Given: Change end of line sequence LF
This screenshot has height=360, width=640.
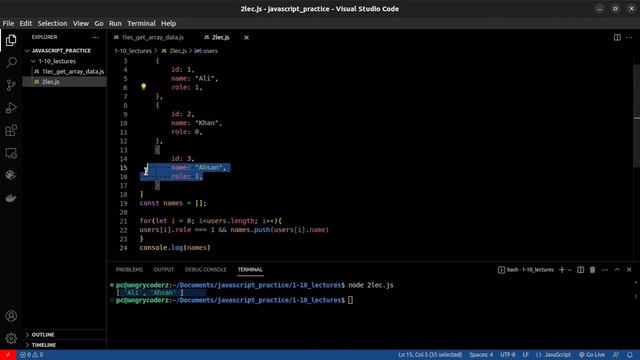Looking at the screenshot, I should (525, 355).
